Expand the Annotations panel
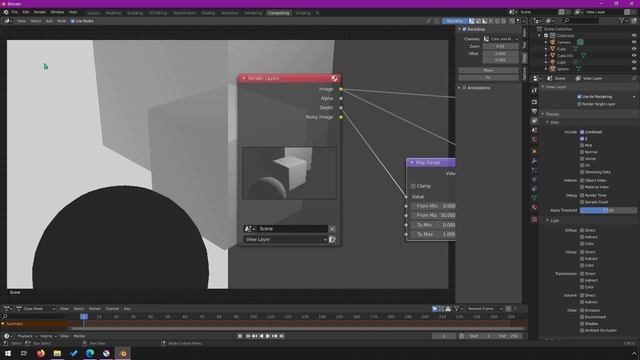 459,88
